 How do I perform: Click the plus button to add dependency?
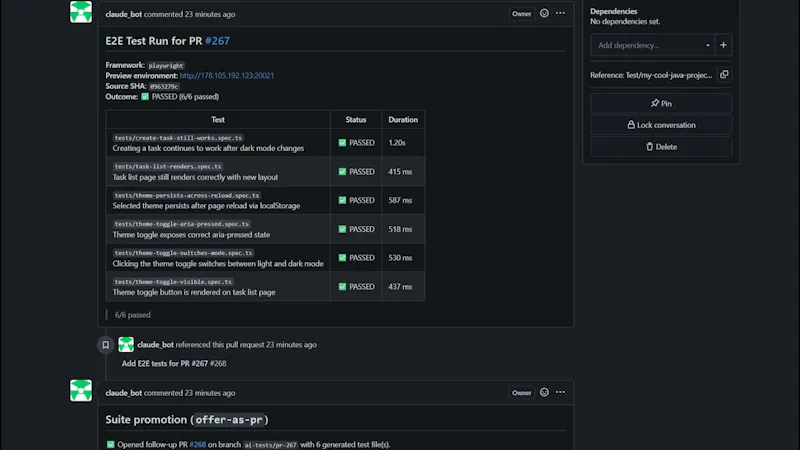(x=723, y=45)
